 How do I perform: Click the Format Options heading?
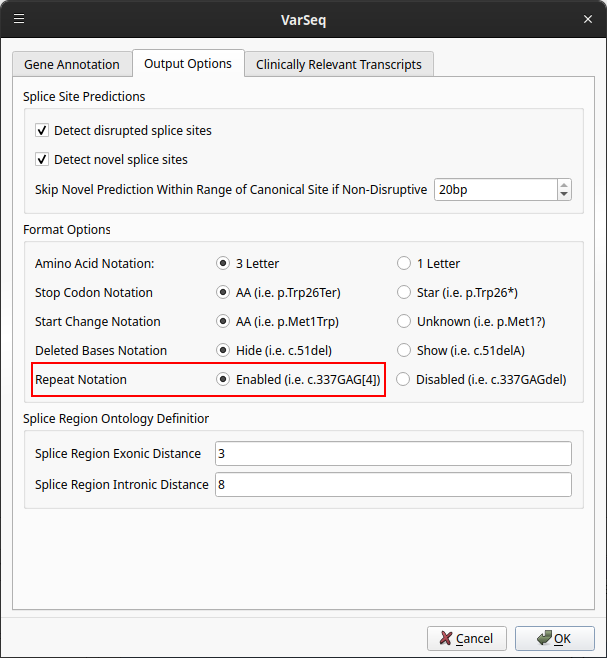tap(67, 230)
